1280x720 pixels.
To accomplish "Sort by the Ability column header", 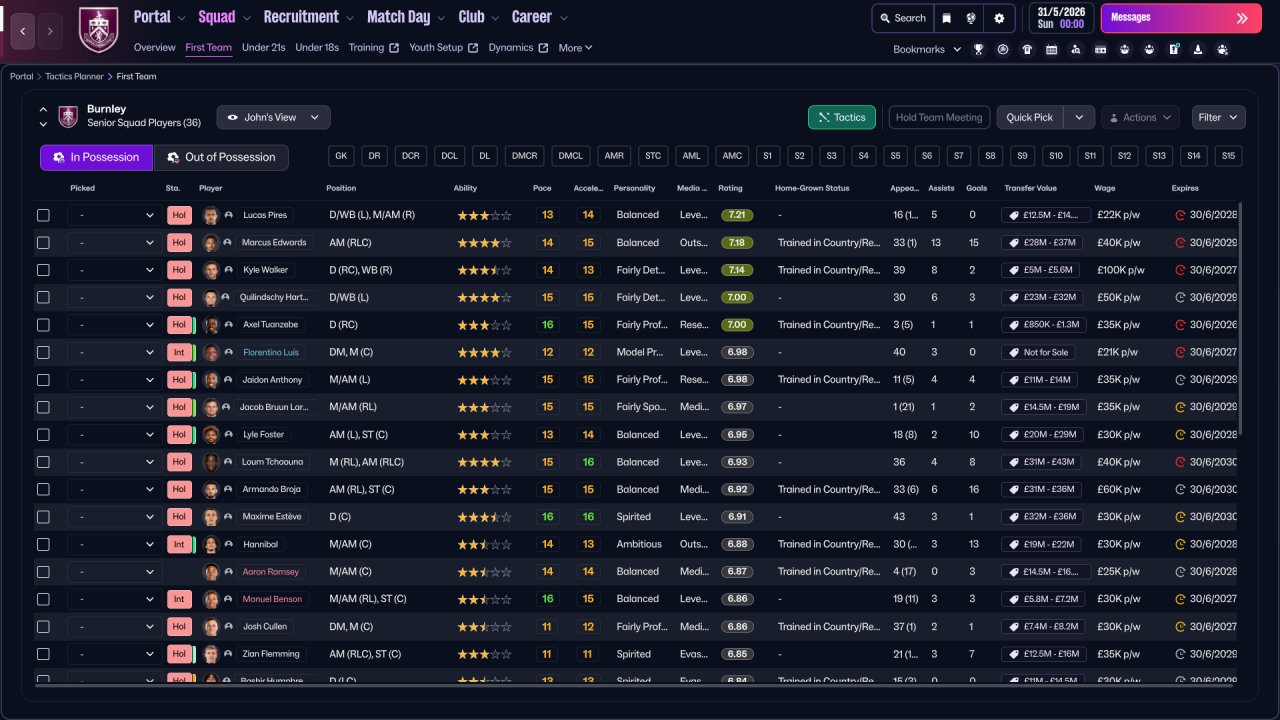I will 465,188.
